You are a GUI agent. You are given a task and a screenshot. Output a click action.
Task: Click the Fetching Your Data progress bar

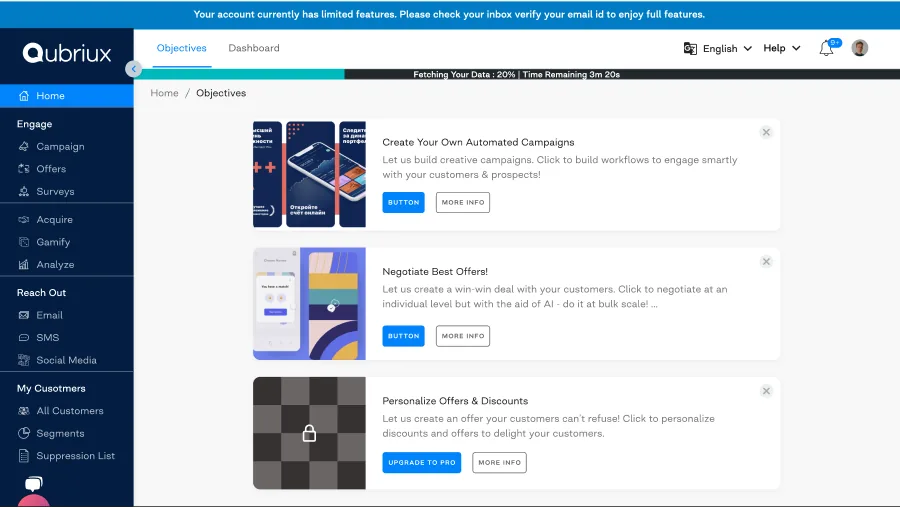[x=517, y=74]
